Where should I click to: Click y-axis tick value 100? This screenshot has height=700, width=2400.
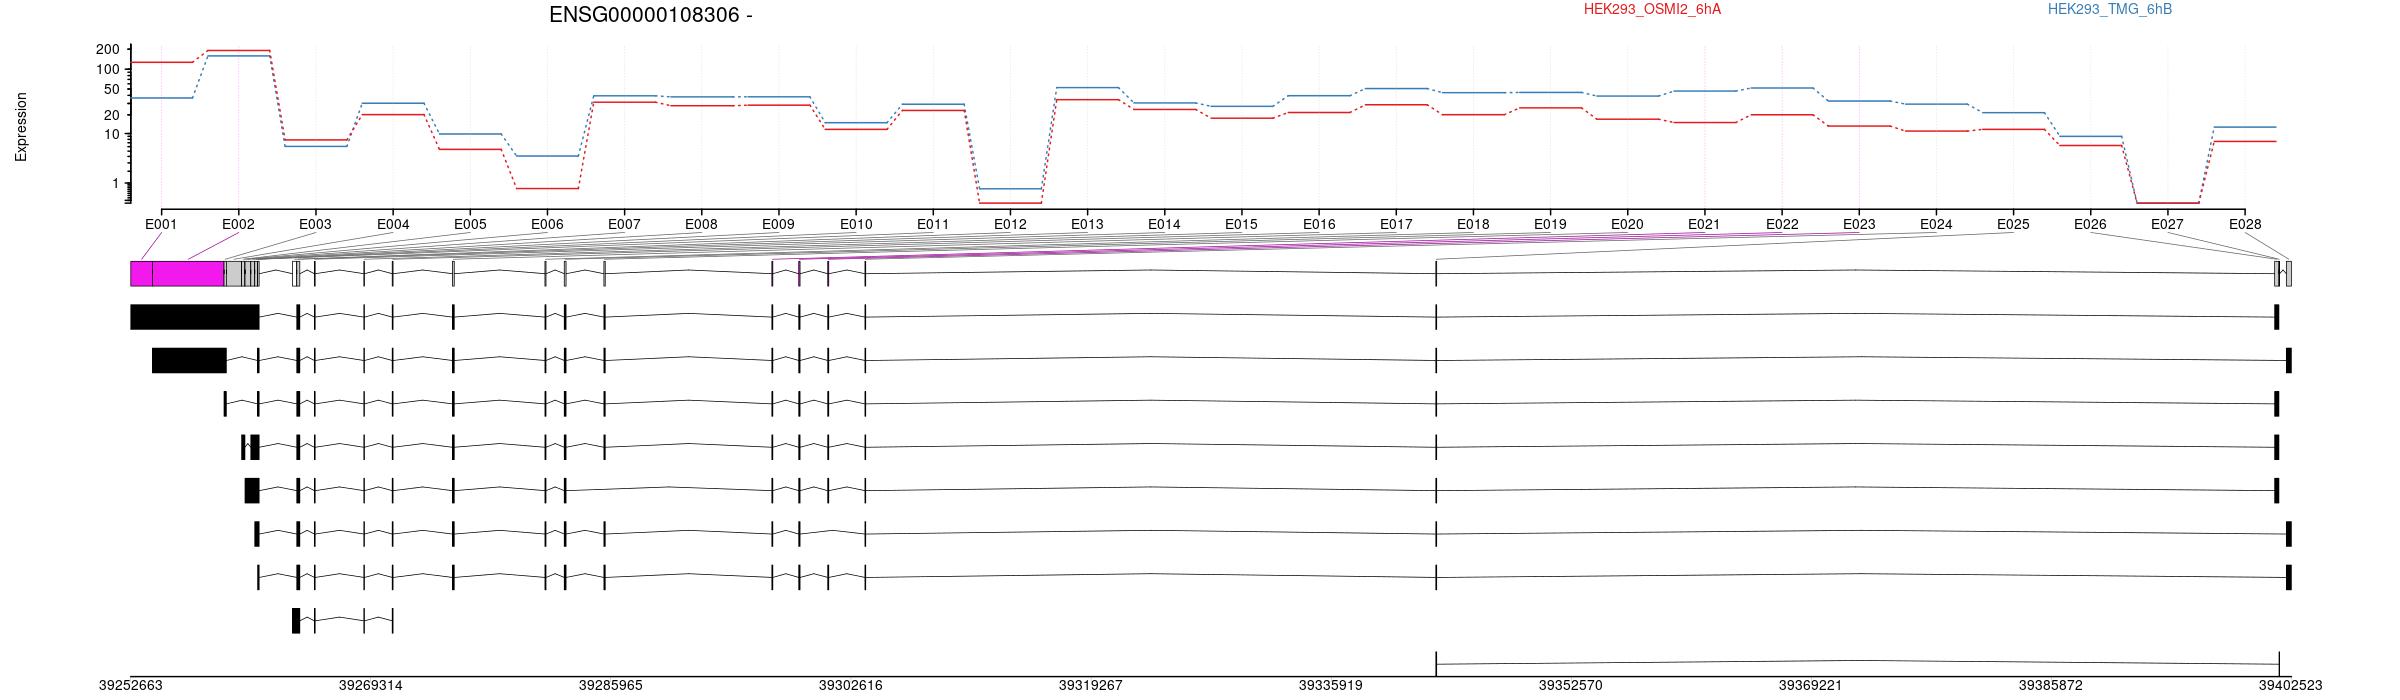pos(108,70)
